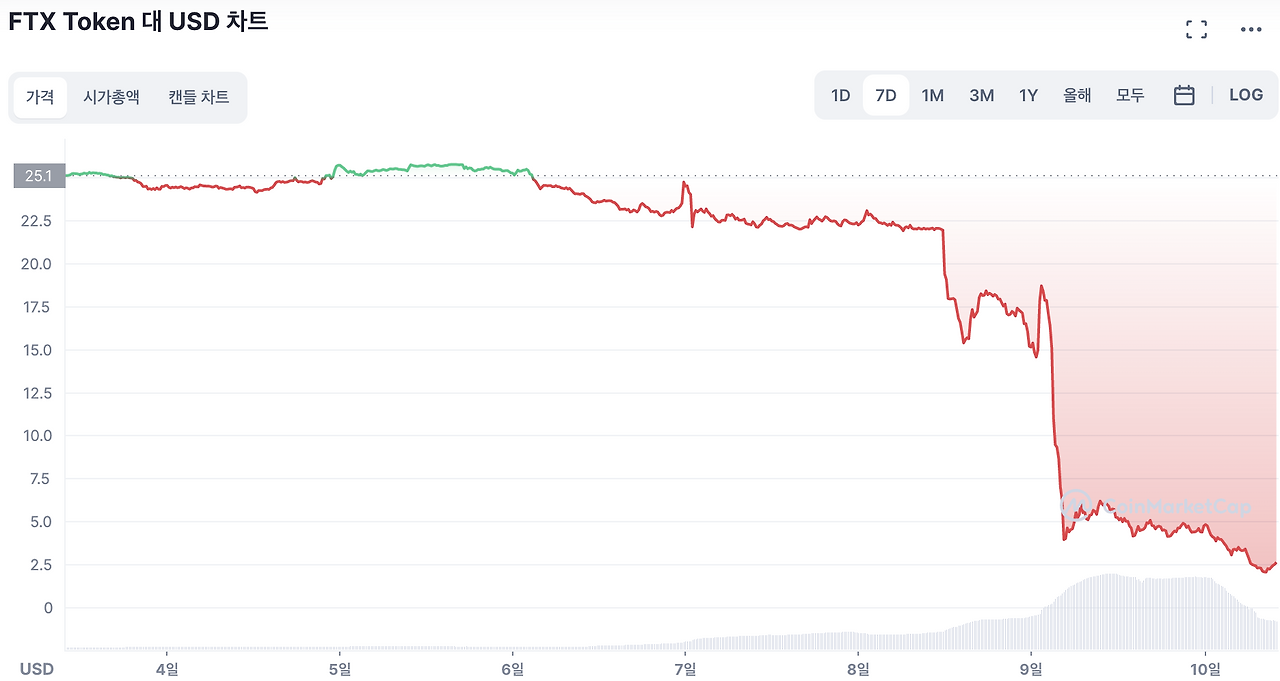Image resolution: width=1280 pixels, height=681 pixels.
Task: Click the volume bars peak area
Action: (1110, 590)
